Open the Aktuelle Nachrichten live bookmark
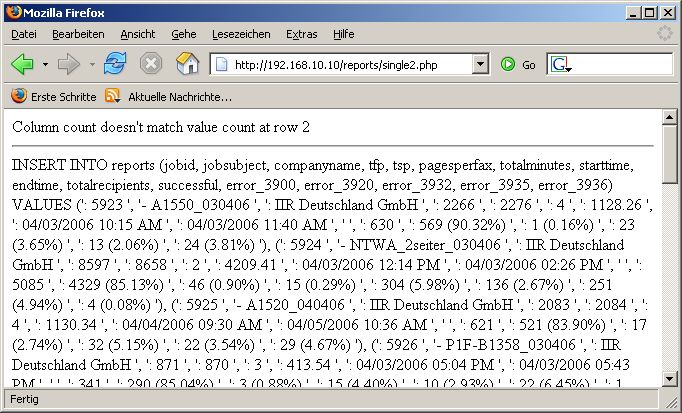Image resolution: width=682 pixels, height=413 pixels. [170, 97]
